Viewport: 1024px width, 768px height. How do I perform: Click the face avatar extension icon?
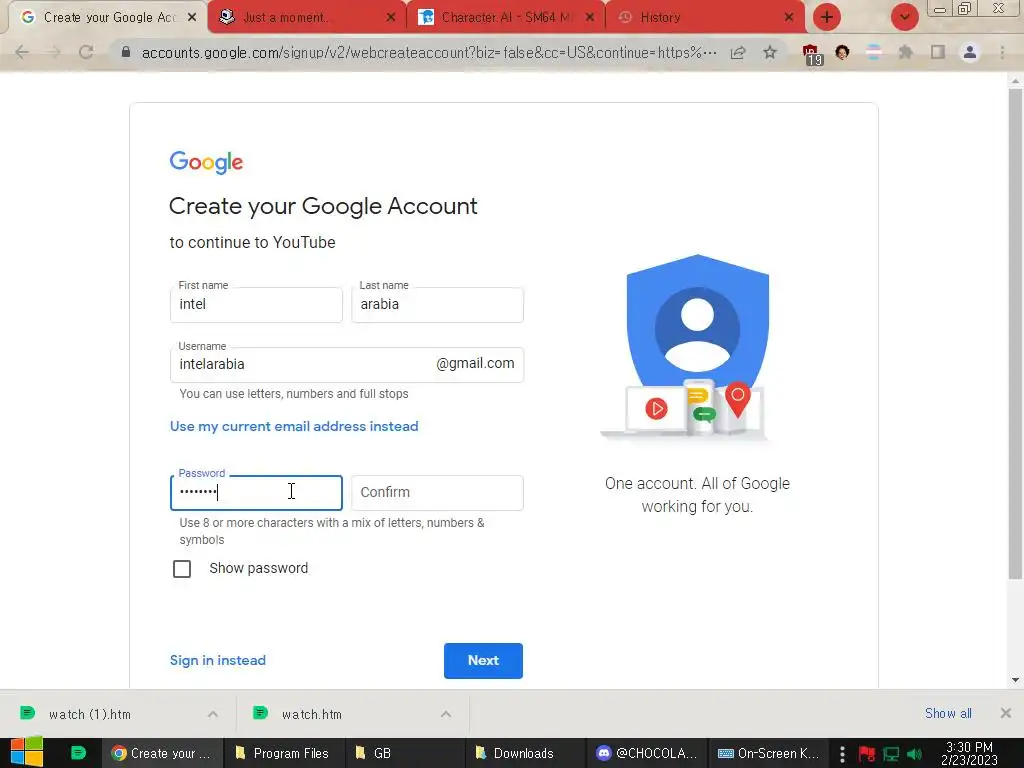(842, 52)
